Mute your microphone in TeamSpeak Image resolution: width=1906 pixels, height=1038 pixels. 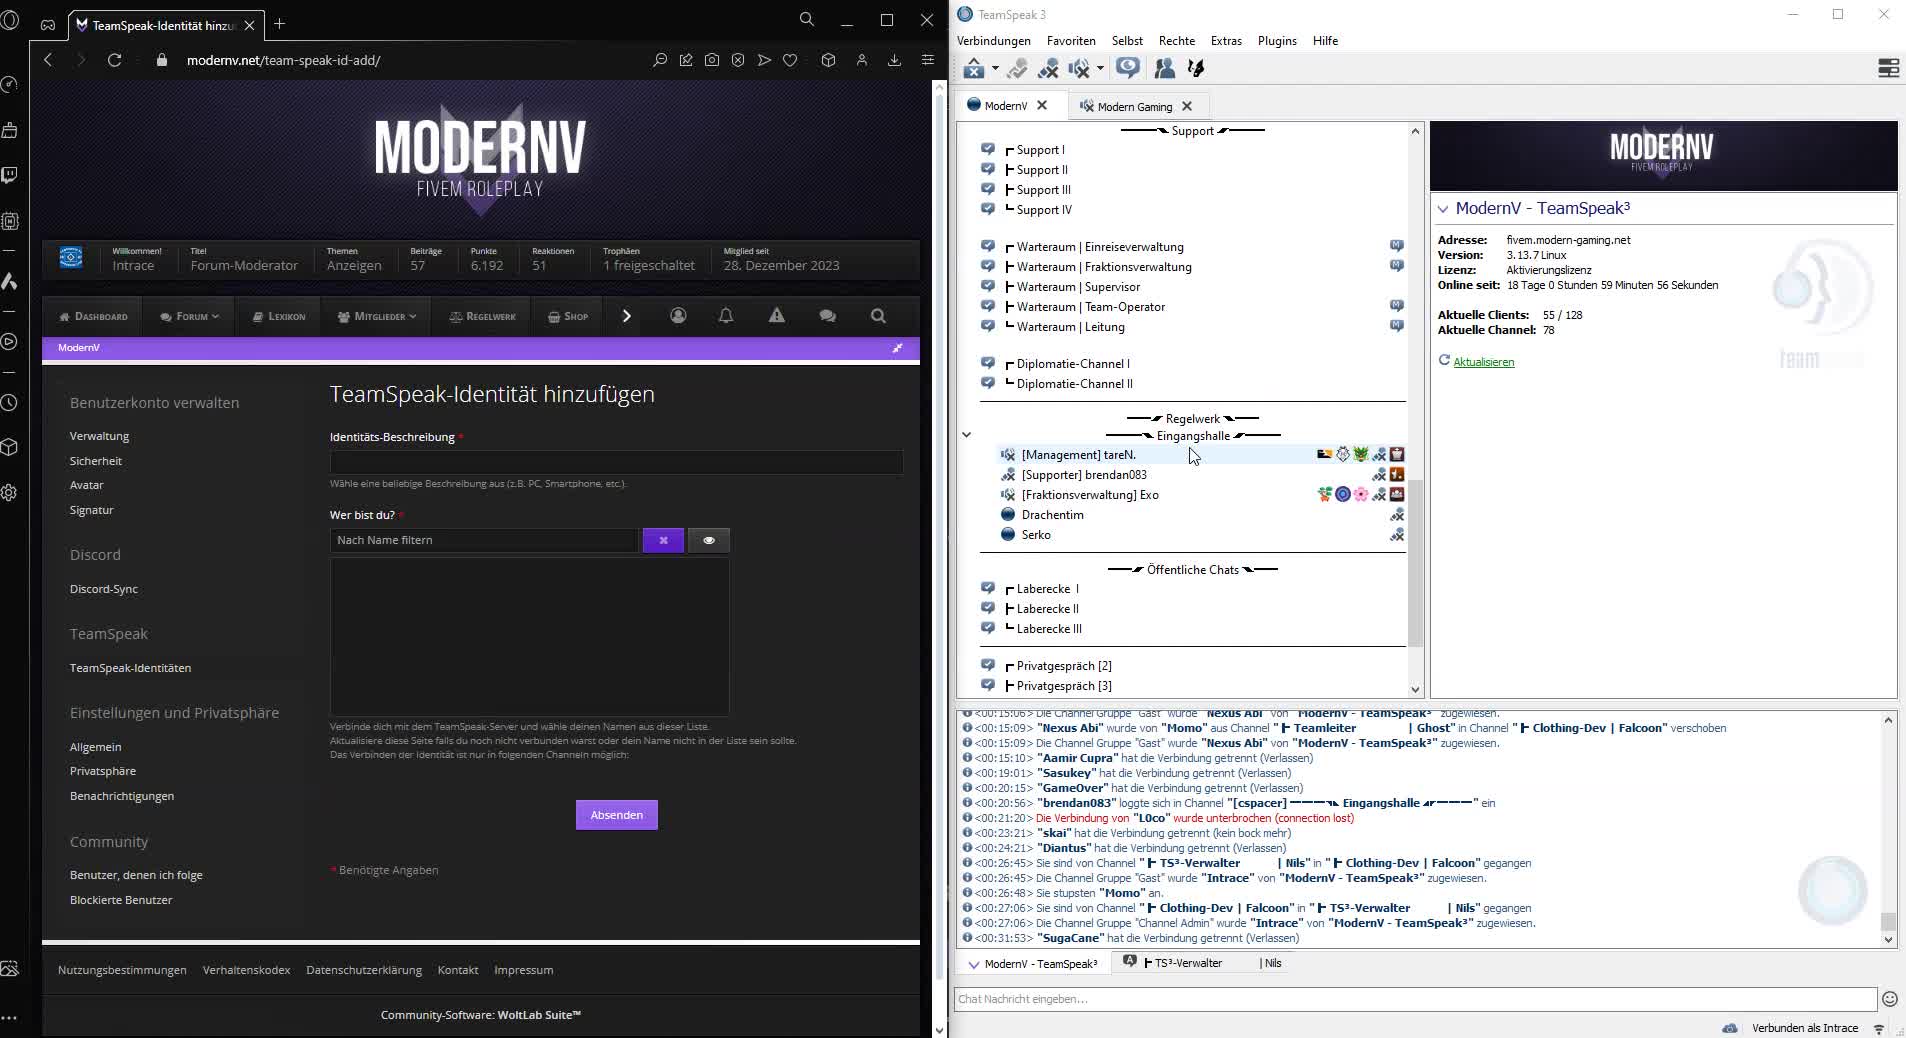pyautogui.click(x=1047, y=68)
